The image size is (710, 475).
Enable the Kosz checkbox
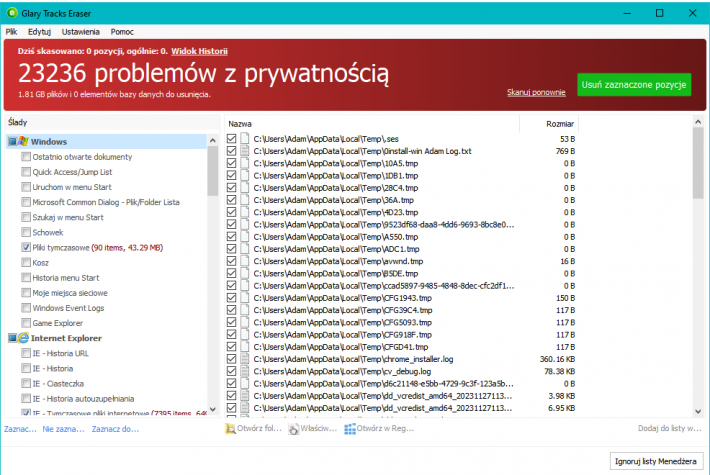pyautogui.click(x=26, y=262)
